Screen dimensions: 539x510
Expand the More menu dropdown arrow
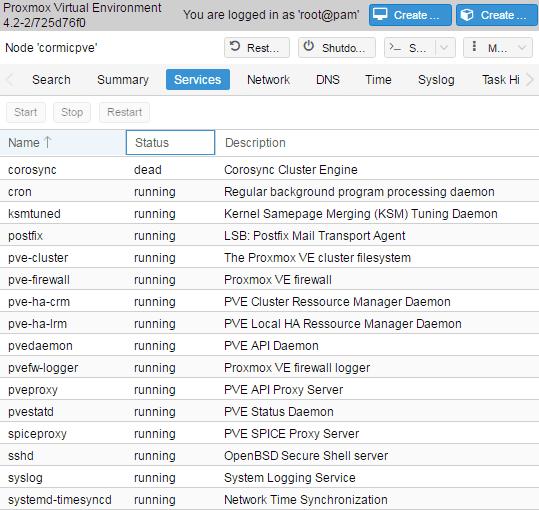522,47
